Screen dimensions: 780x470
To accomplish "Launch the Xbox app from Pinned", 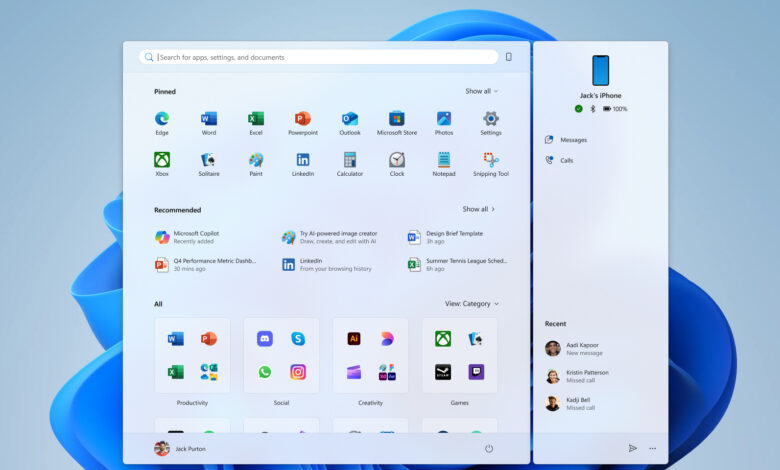I will click(x=162, y=164).
